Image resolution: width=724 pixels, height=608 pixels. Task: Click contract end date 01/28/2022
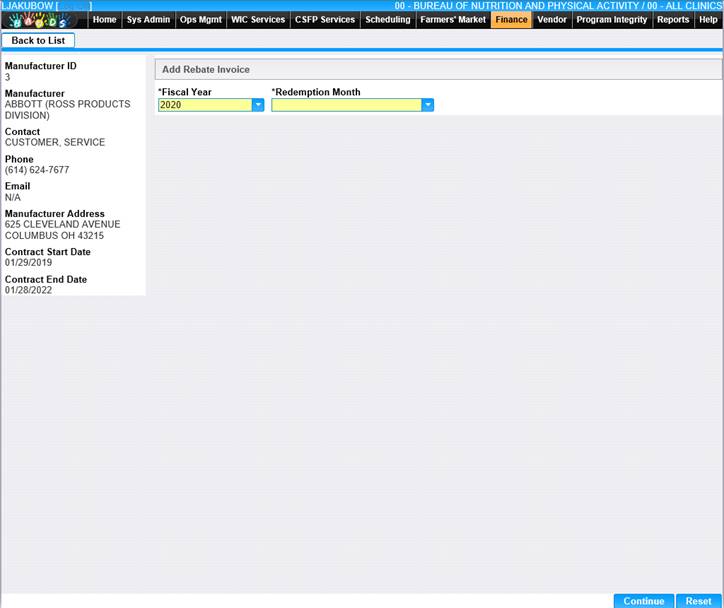[28, 290]
